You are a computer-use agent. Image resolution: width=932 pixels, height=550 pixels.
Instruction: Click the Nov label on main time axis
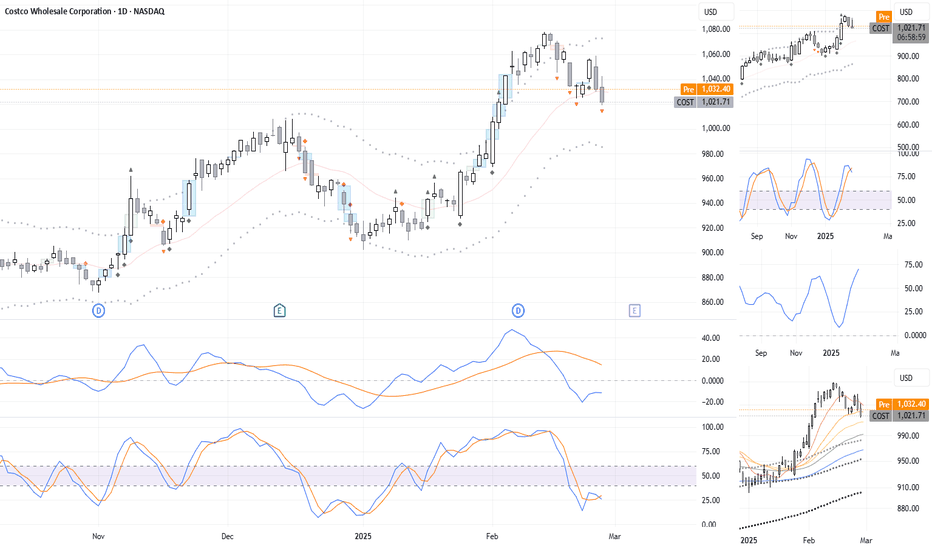pyautogui.click(x=99, y=536)
